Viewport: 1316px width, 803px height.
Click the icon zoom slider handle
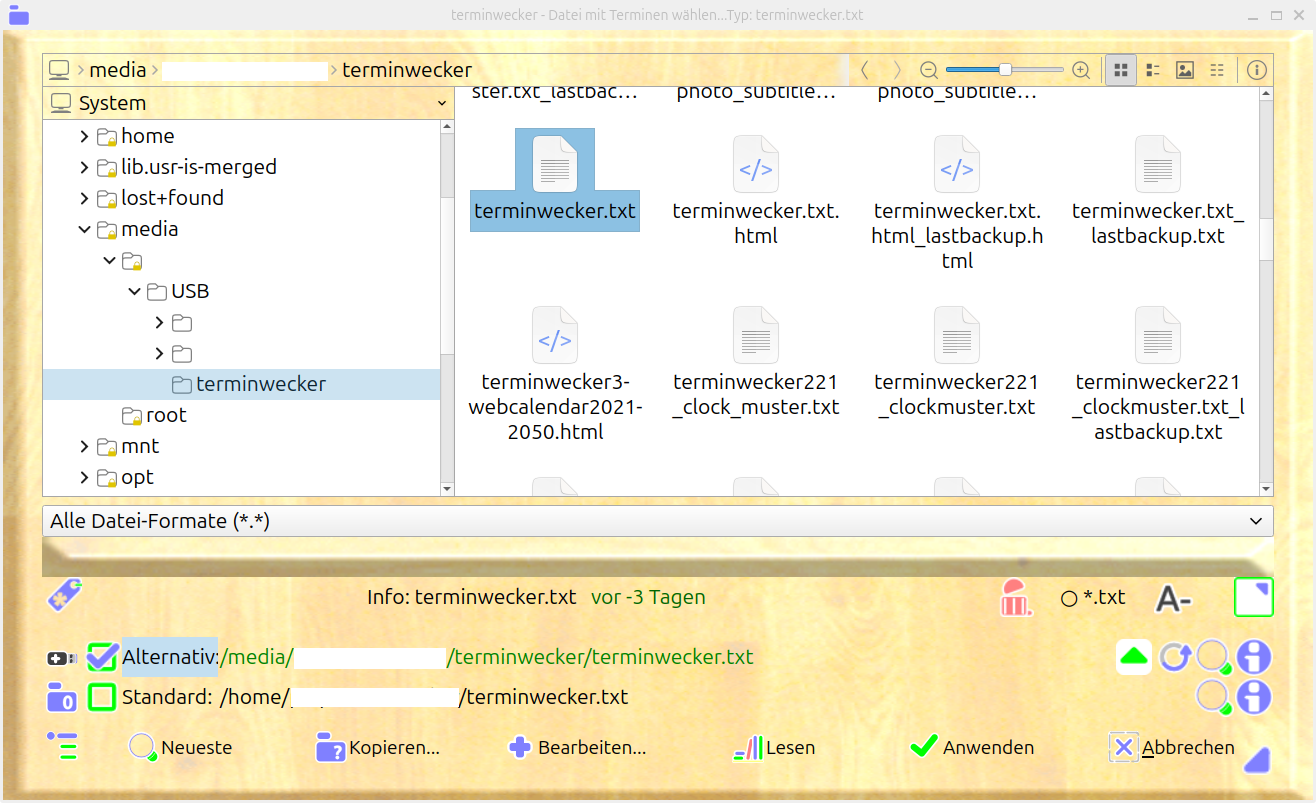(1005, 70)
